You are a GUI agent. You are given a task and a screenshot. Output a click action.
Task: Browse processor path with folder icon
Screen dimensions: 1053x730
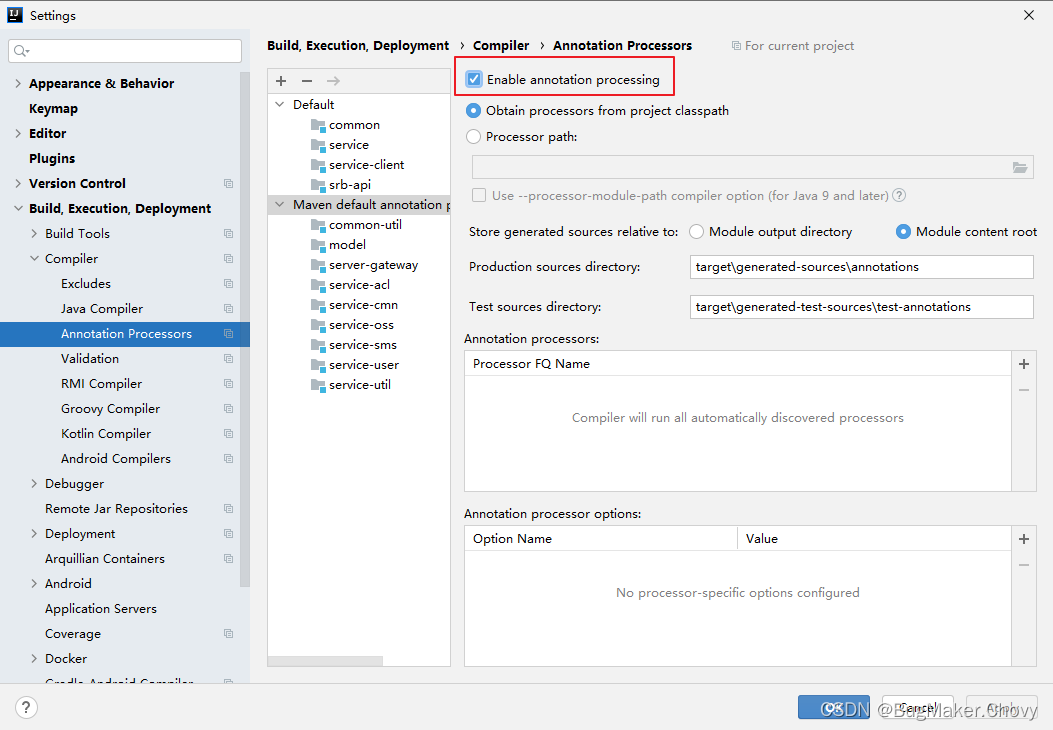(1019, 167)
